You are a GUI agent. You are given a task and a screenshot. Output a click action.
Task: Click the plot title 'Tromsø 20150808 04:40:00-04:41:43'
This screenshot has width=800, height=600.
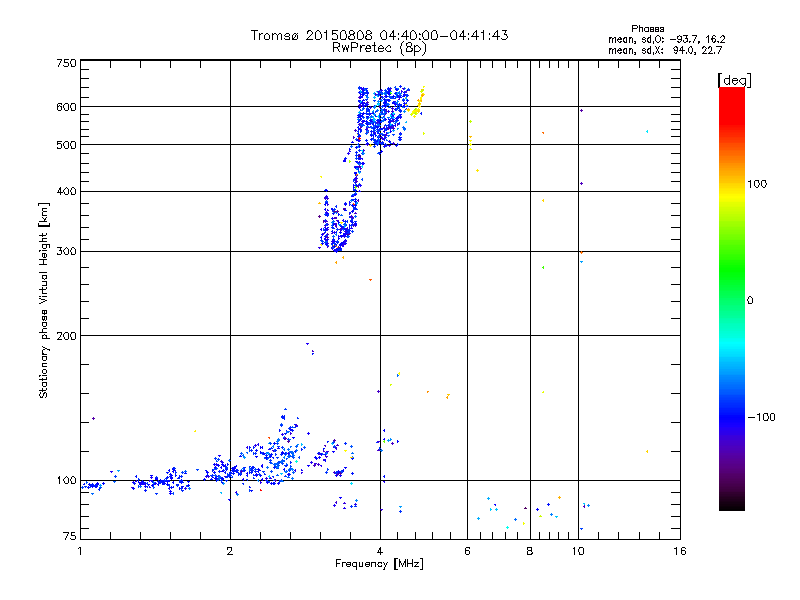[x=379, y=35]
